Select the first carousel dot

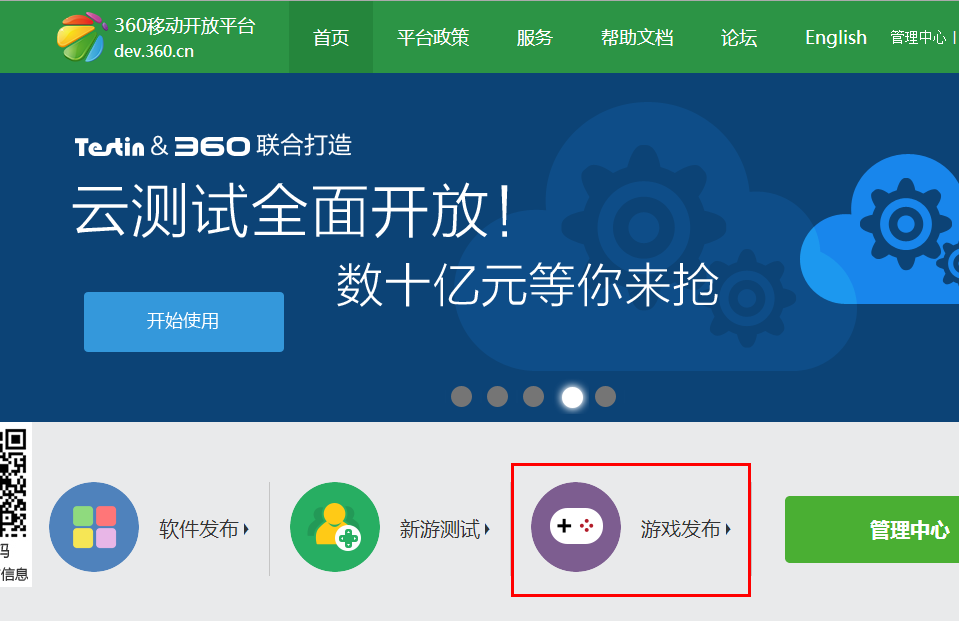click(x=461, y=396)
